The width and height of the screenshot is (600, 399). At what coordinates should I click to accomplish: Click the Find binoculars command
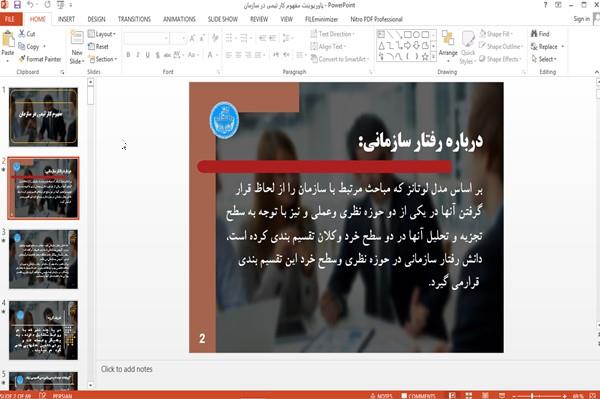(x=540, y=34)
